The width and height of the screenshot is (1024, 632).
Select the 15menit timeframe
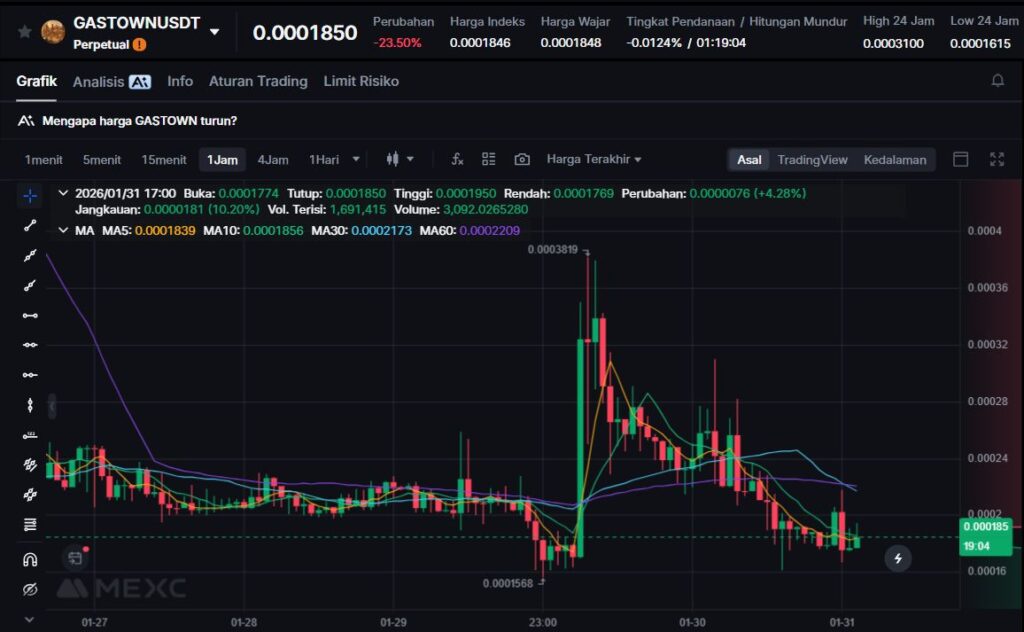tap(164, 160)
